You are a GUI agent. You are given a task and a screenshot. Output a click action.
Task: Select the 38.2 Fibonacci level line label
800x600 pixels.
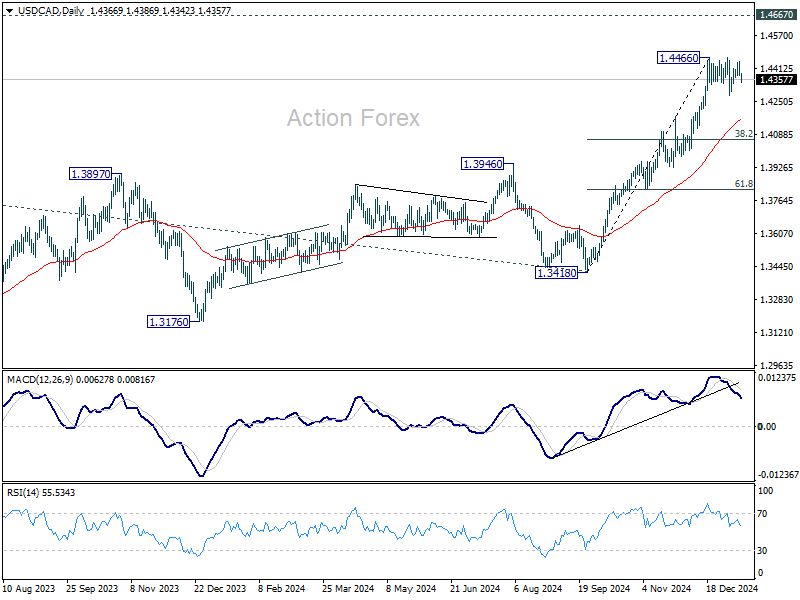[x=743, y=134]
